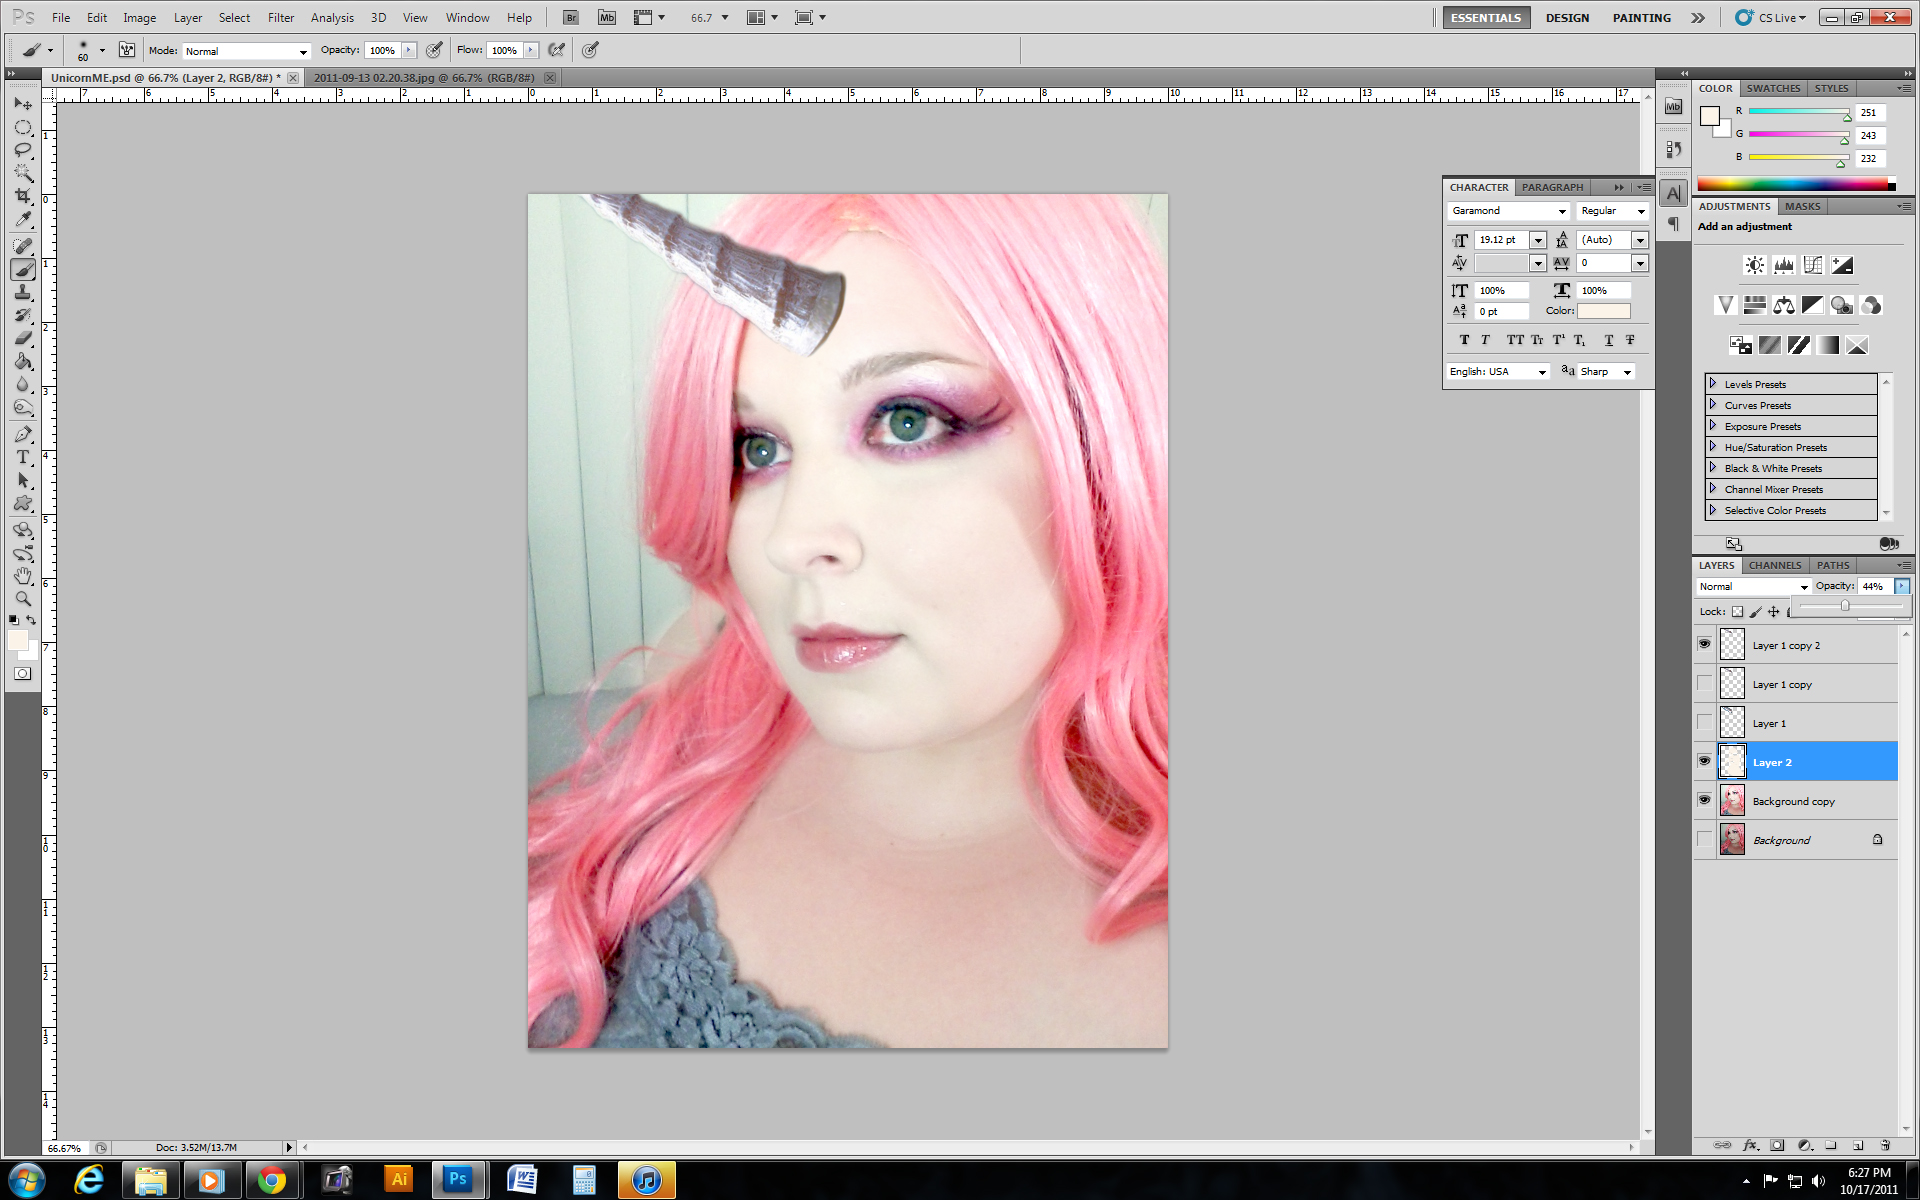Click the Layer 2 thumbnail
1920x1200 pixels.
tap(1732, 762)
